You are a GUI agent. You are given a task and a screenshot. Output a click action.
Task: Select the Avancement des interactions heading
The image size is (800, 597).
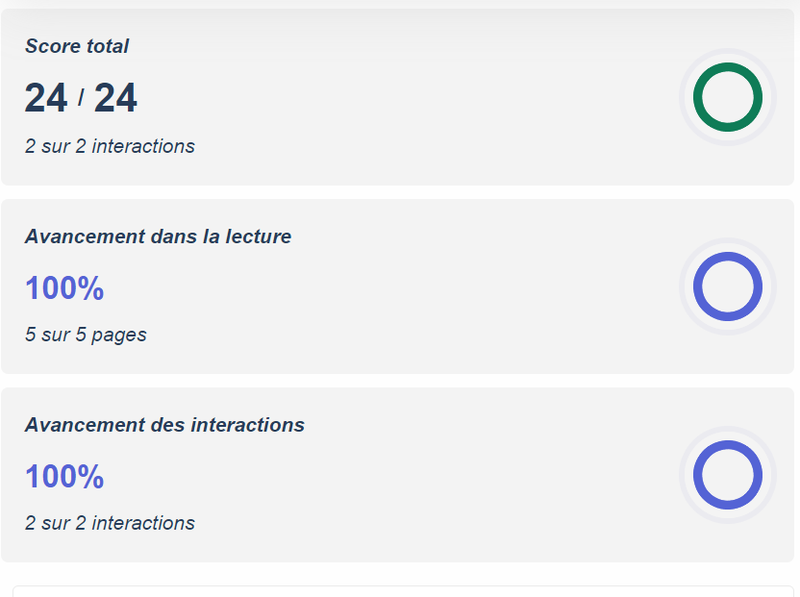click(x=165, y=425)
